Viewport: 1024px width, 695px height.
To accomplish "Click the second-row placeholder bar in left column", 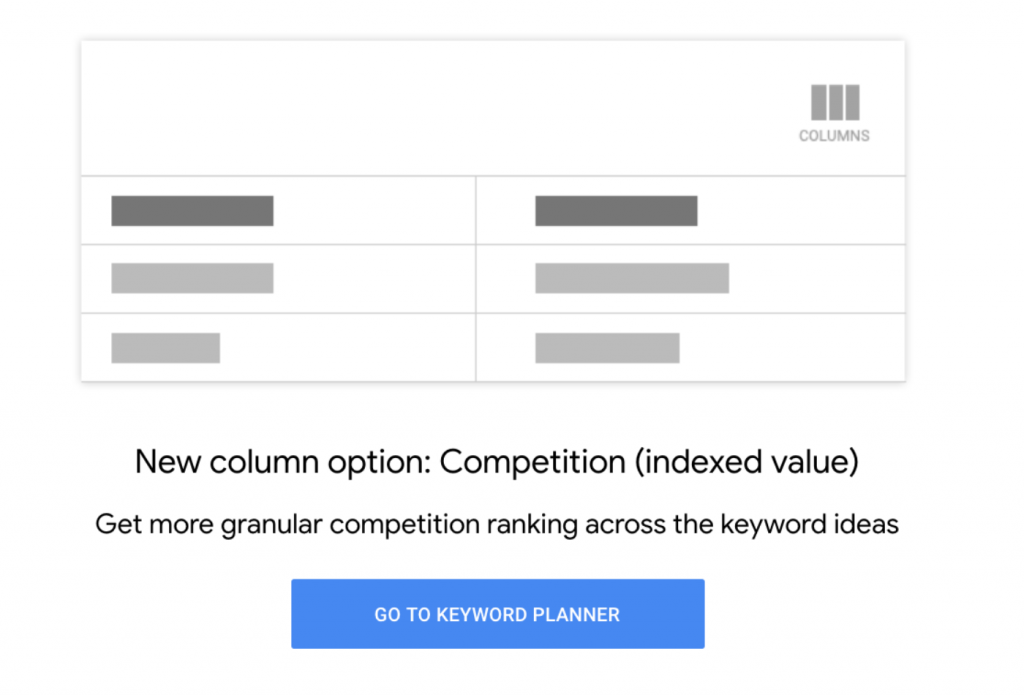I will pyautogui.click(x=192, y=278).
